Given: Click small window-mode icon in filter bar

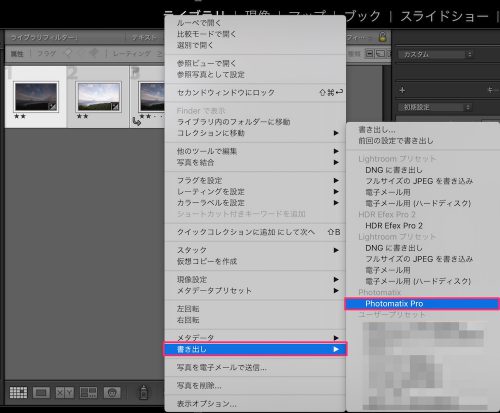Looking at the screenshot, I should click(x=370, y=54).
